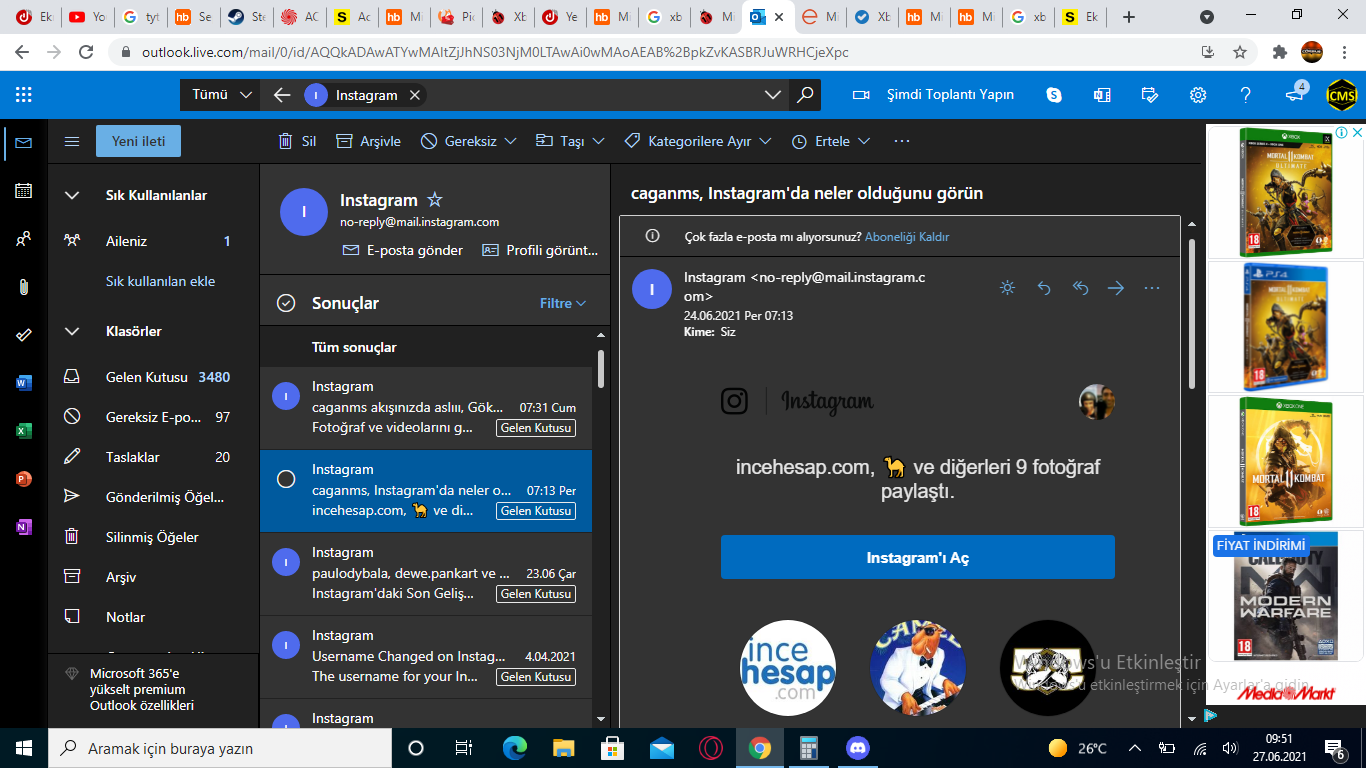Open Taşı move-to dropdown
This screenshot has height=768, width=1366.
(598, 141)
